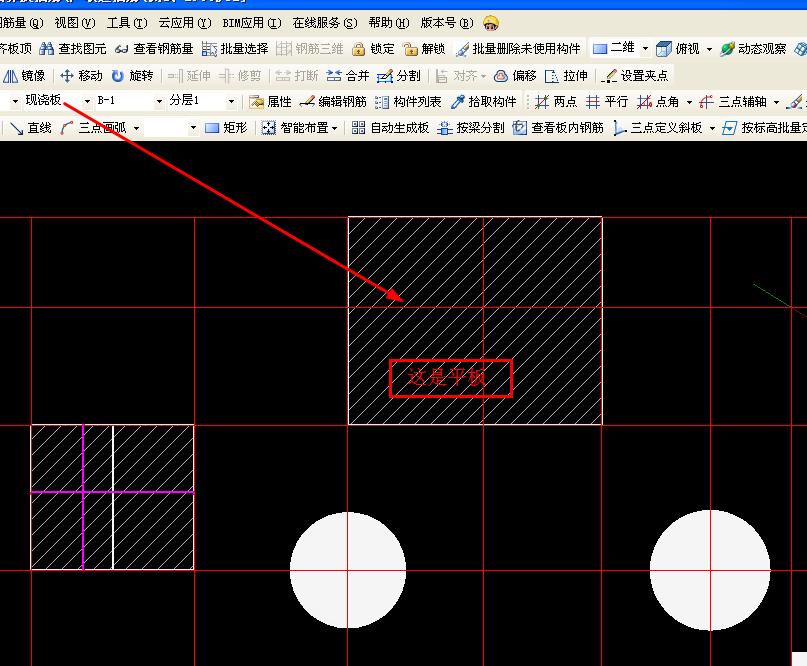This screenshot has height=666, width=807.
Task: Open the 视图 menu
Action: (75, 23)
